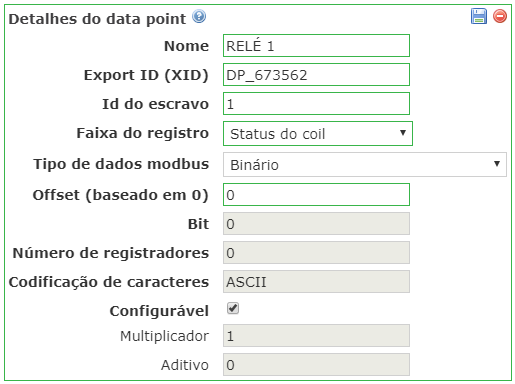Toggle the Configurável checkbox

click(x=233, y=308)
